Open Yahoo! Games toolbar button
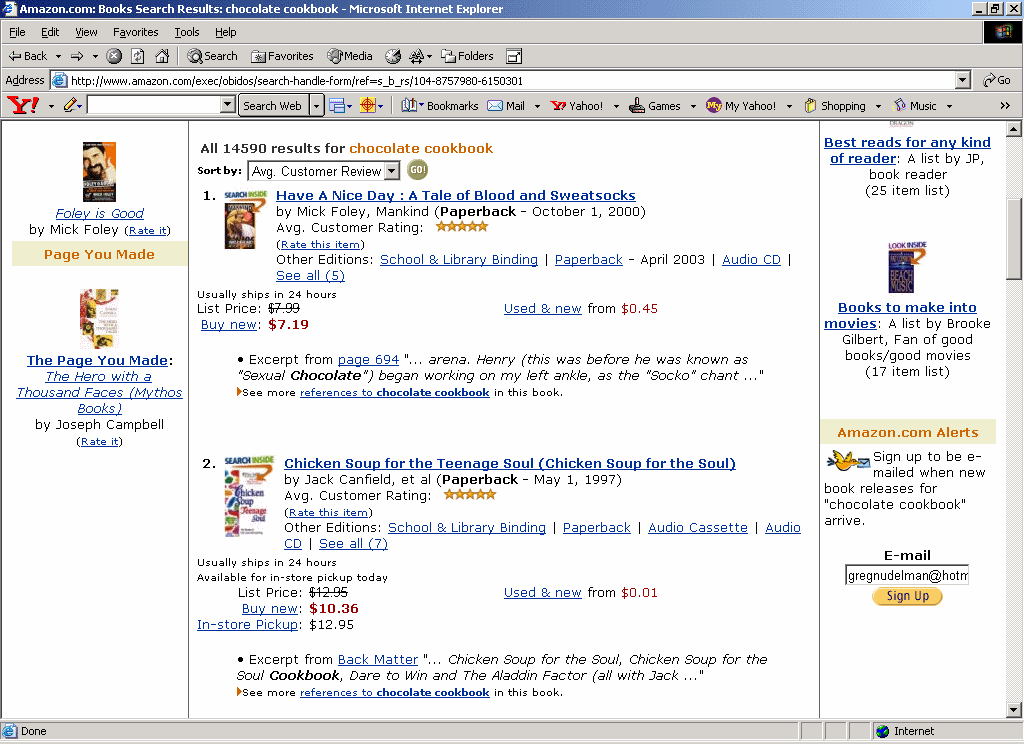1024x744 pixels. (x=655, y=105)
